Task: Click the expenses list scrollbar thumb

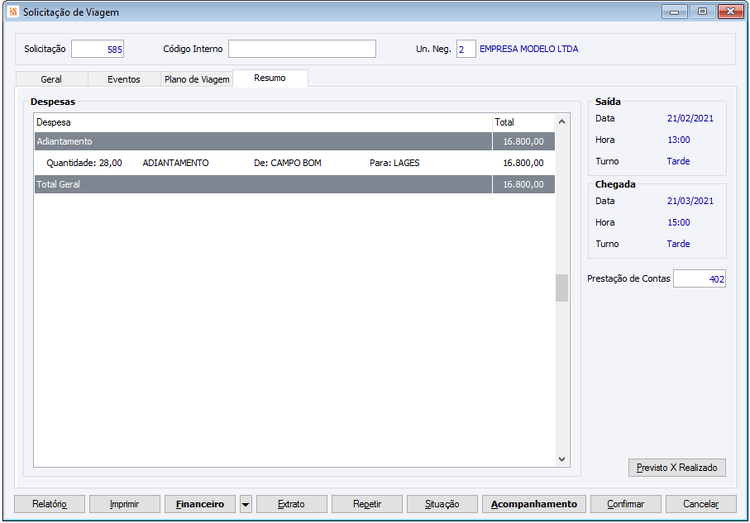Action: coord(562,288)
